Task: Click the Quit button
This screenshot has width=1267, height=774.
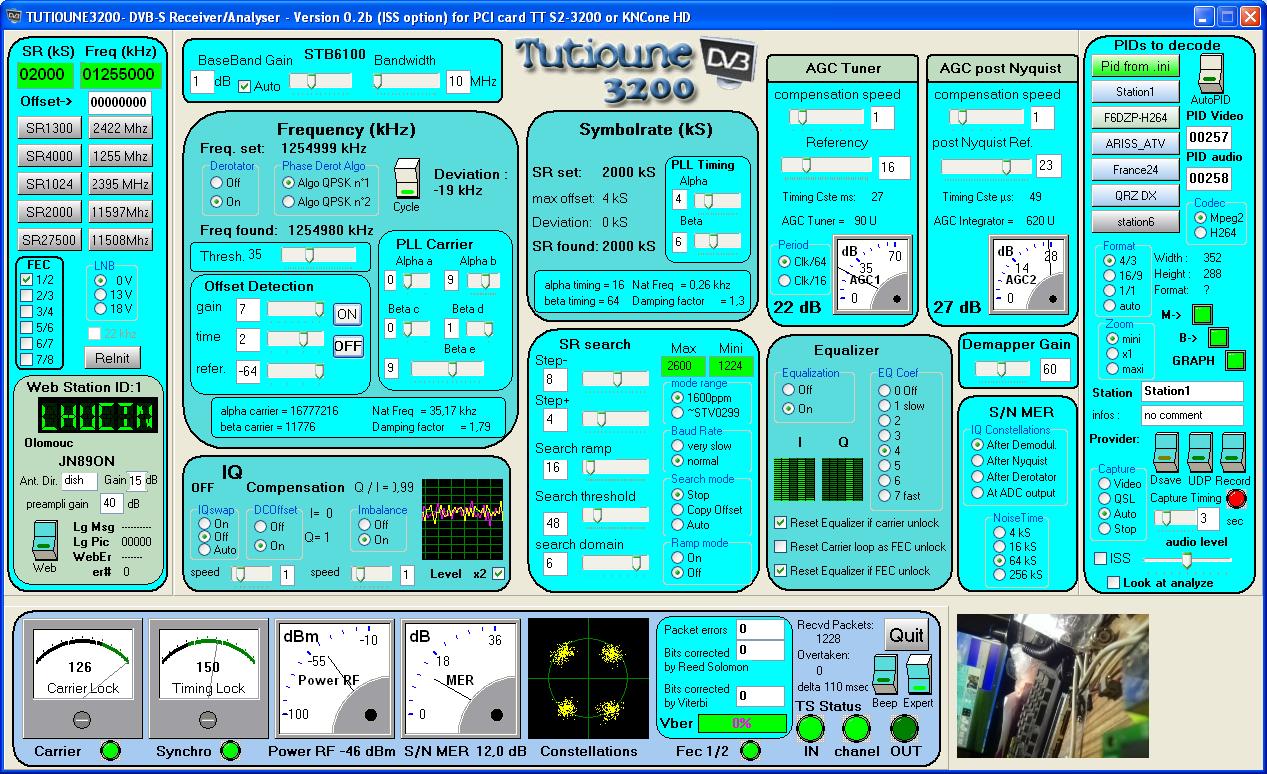Action: (906, 635)
